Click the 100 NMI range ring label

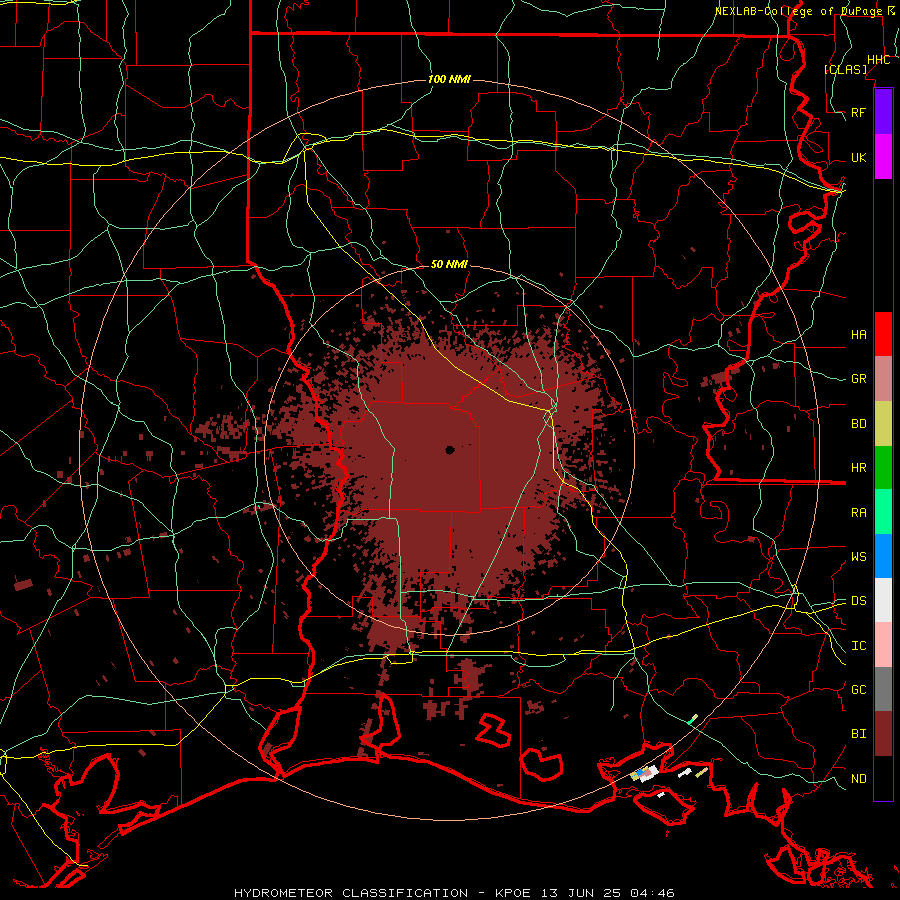(x=449, y=79)
